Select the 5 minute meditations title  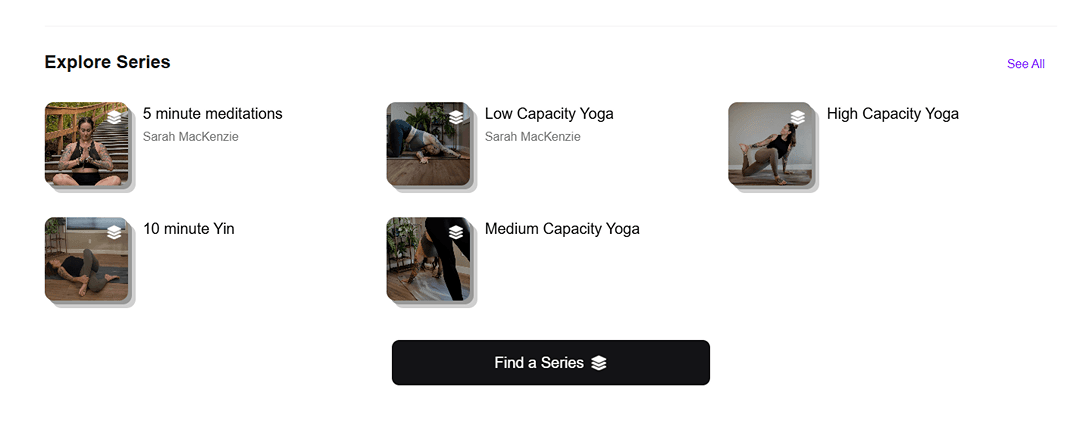pos(212,114)
